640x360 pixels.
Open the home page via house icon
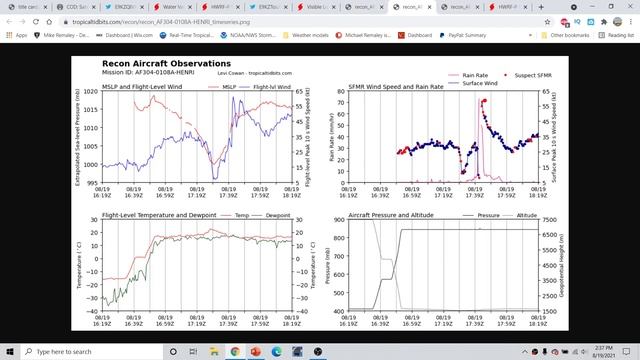tap(49, 22)
